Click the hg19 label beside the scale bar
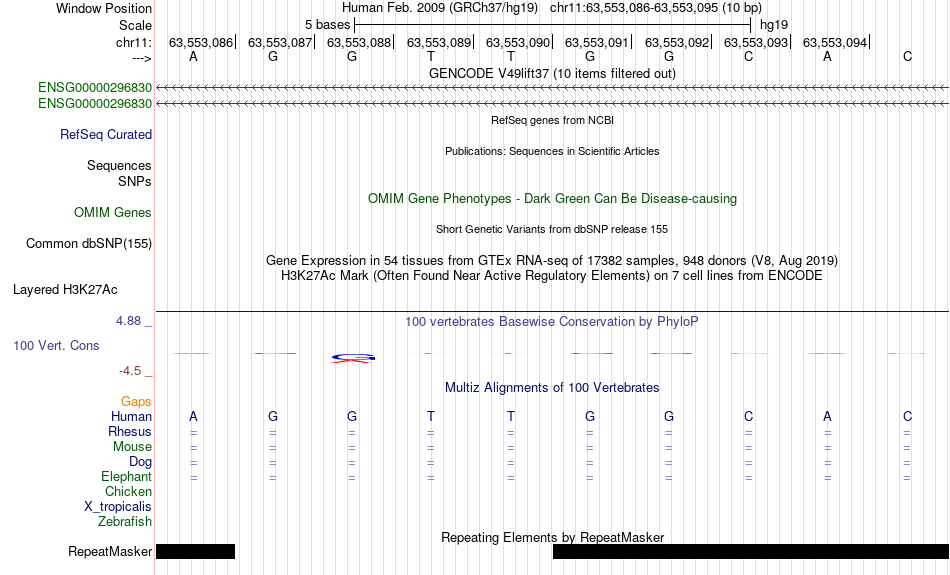Image resolution: width=950 pixels, height=575 pixels. tap(774, 25)
